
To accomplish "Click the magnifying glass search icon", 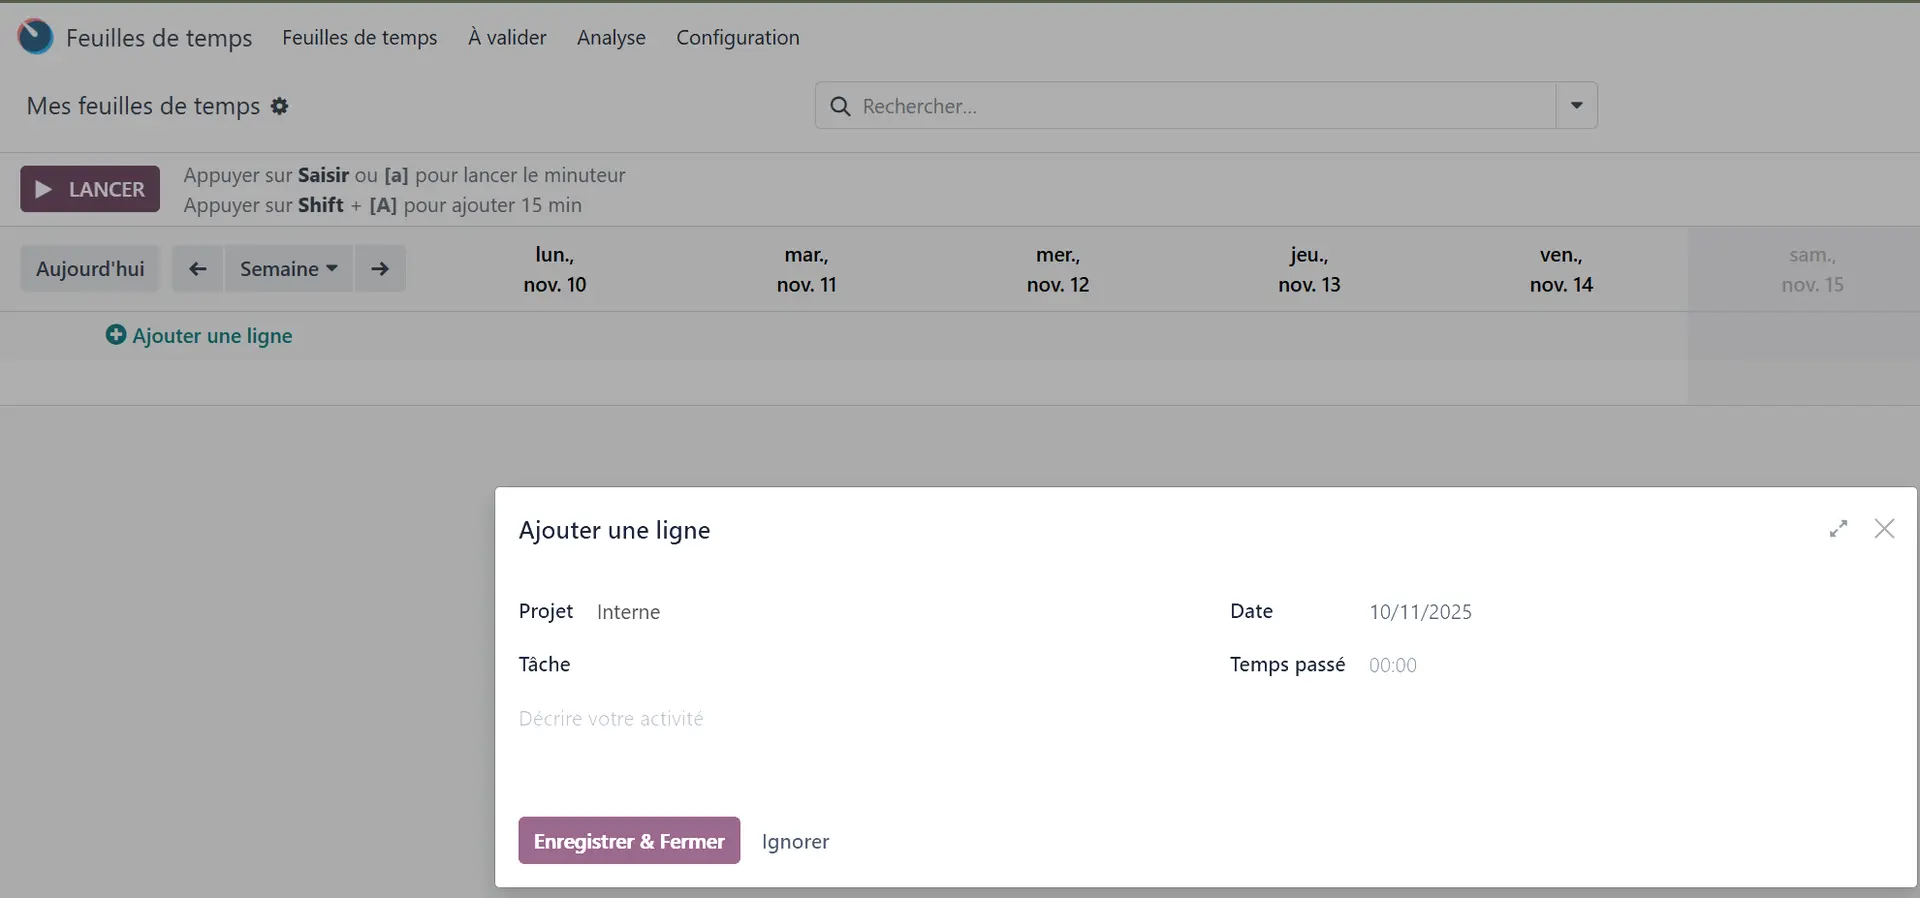I will click(840, 106).
